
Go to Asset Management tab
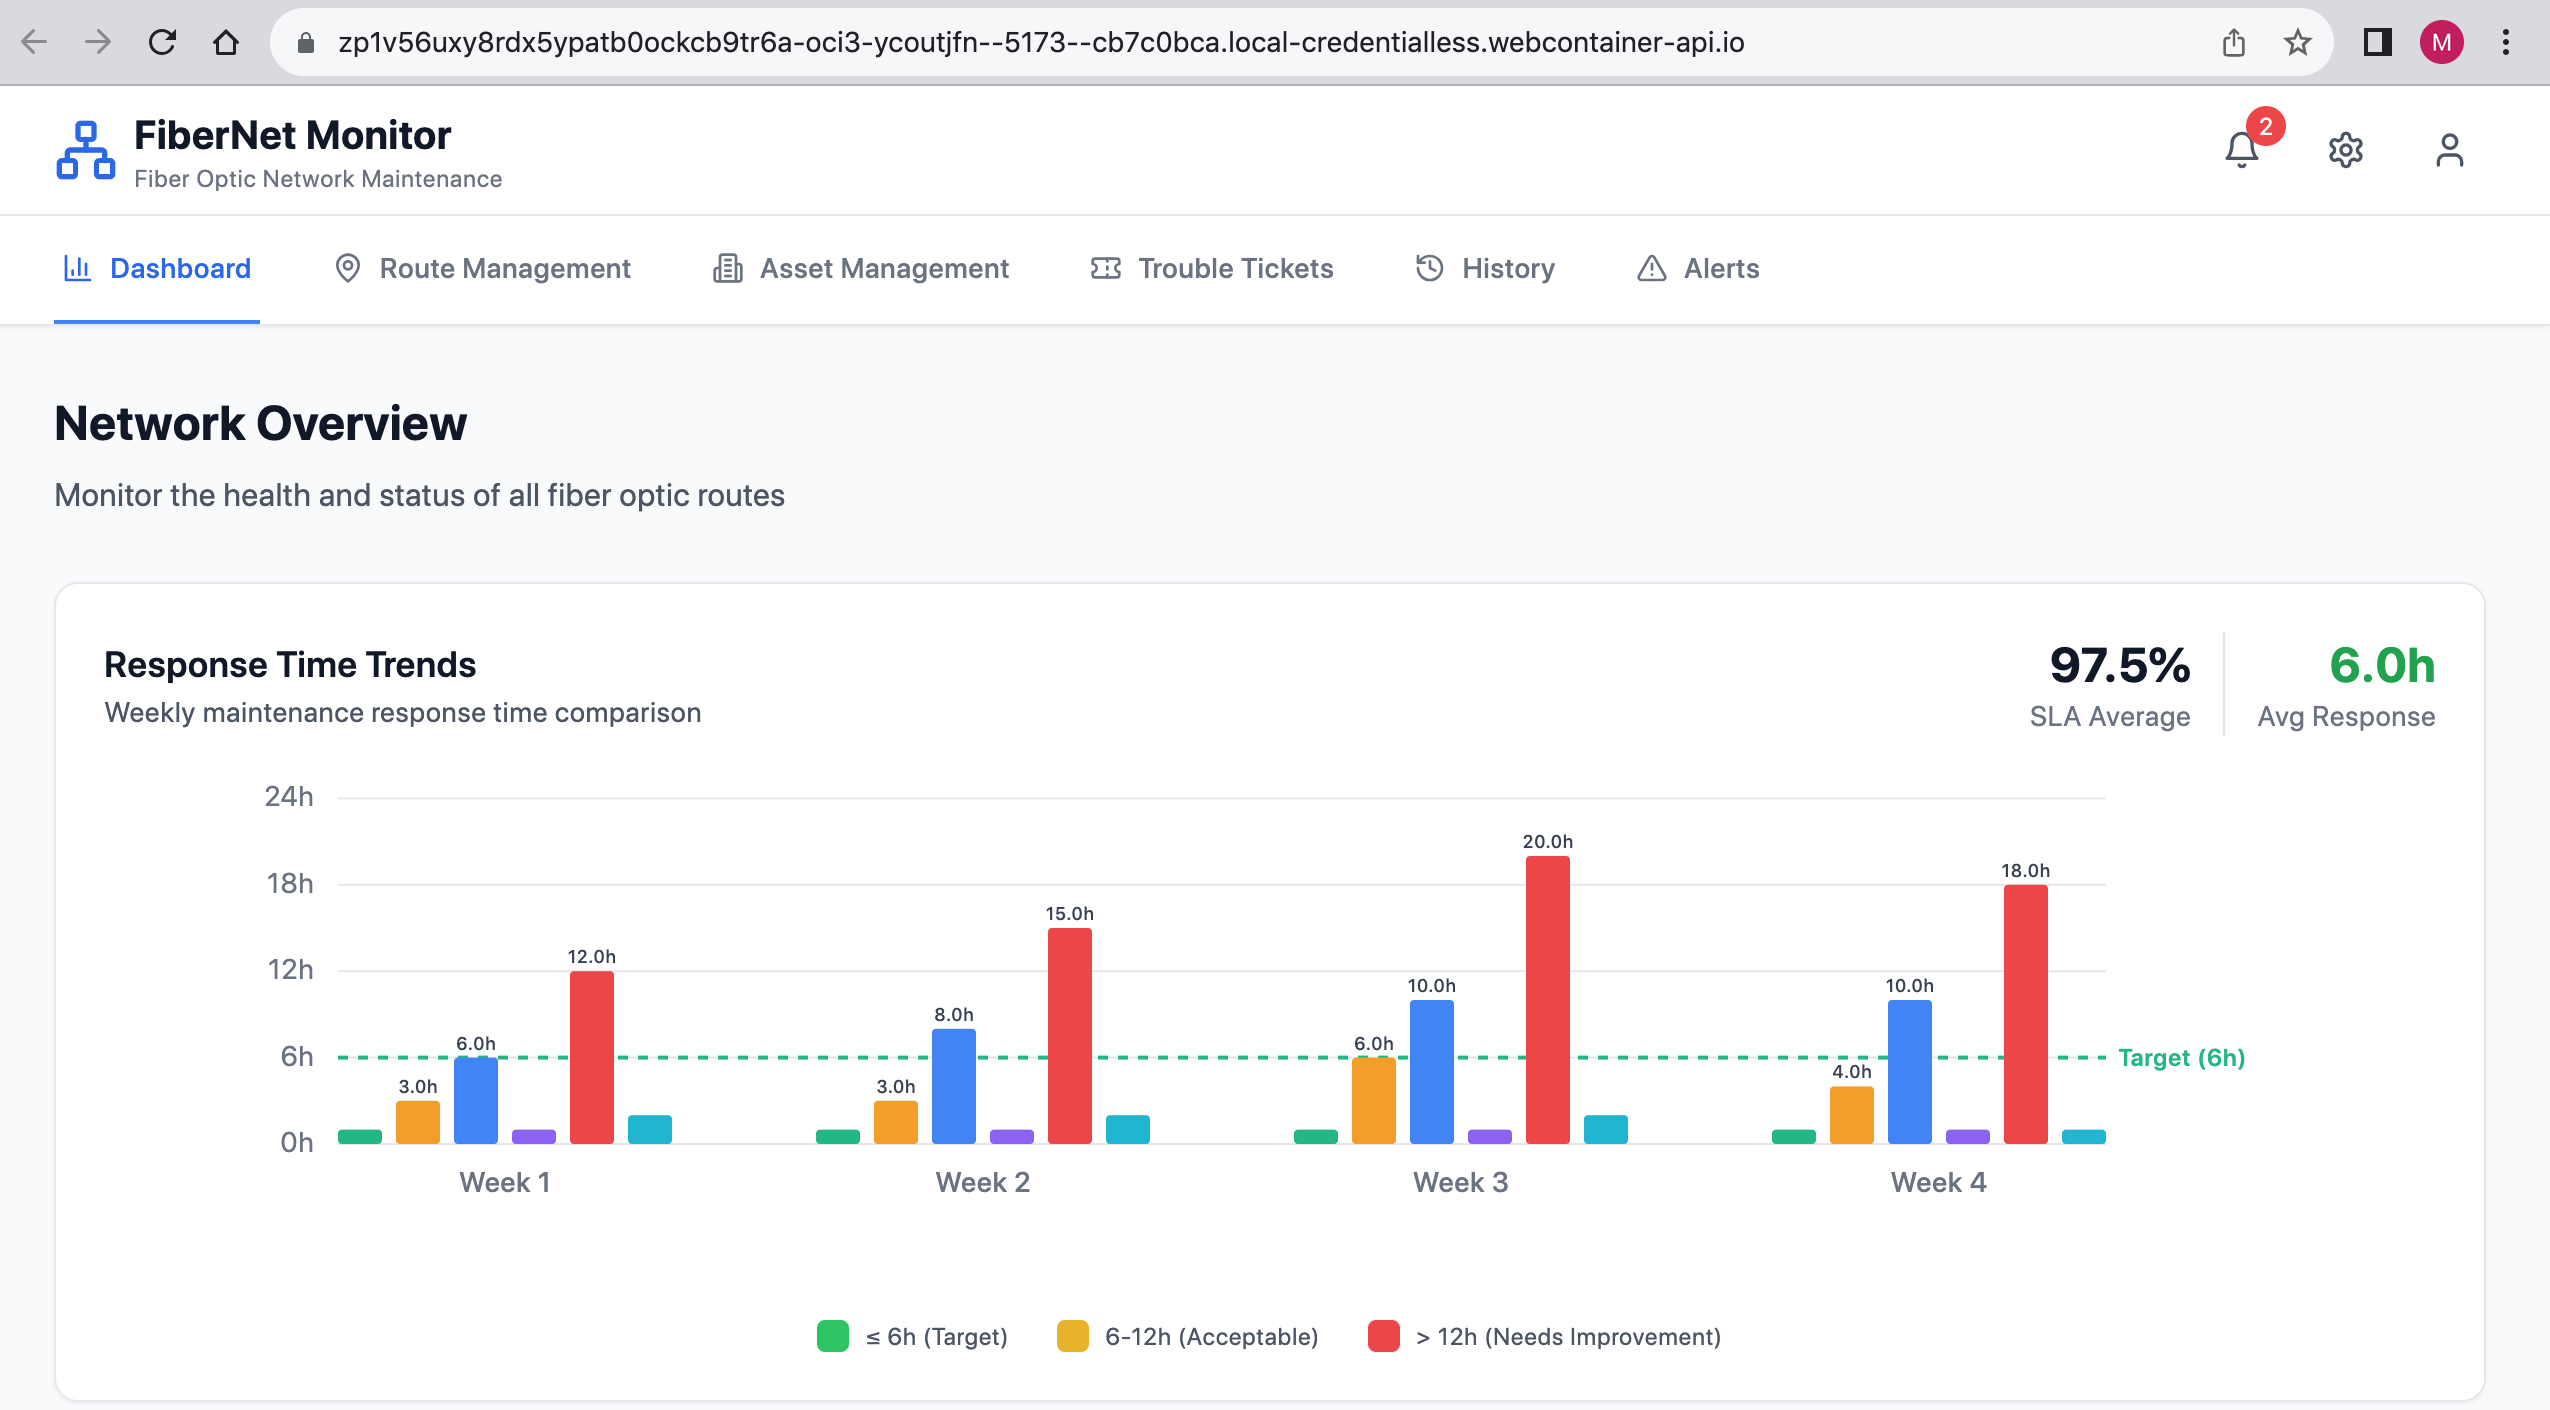coord(861,268)
